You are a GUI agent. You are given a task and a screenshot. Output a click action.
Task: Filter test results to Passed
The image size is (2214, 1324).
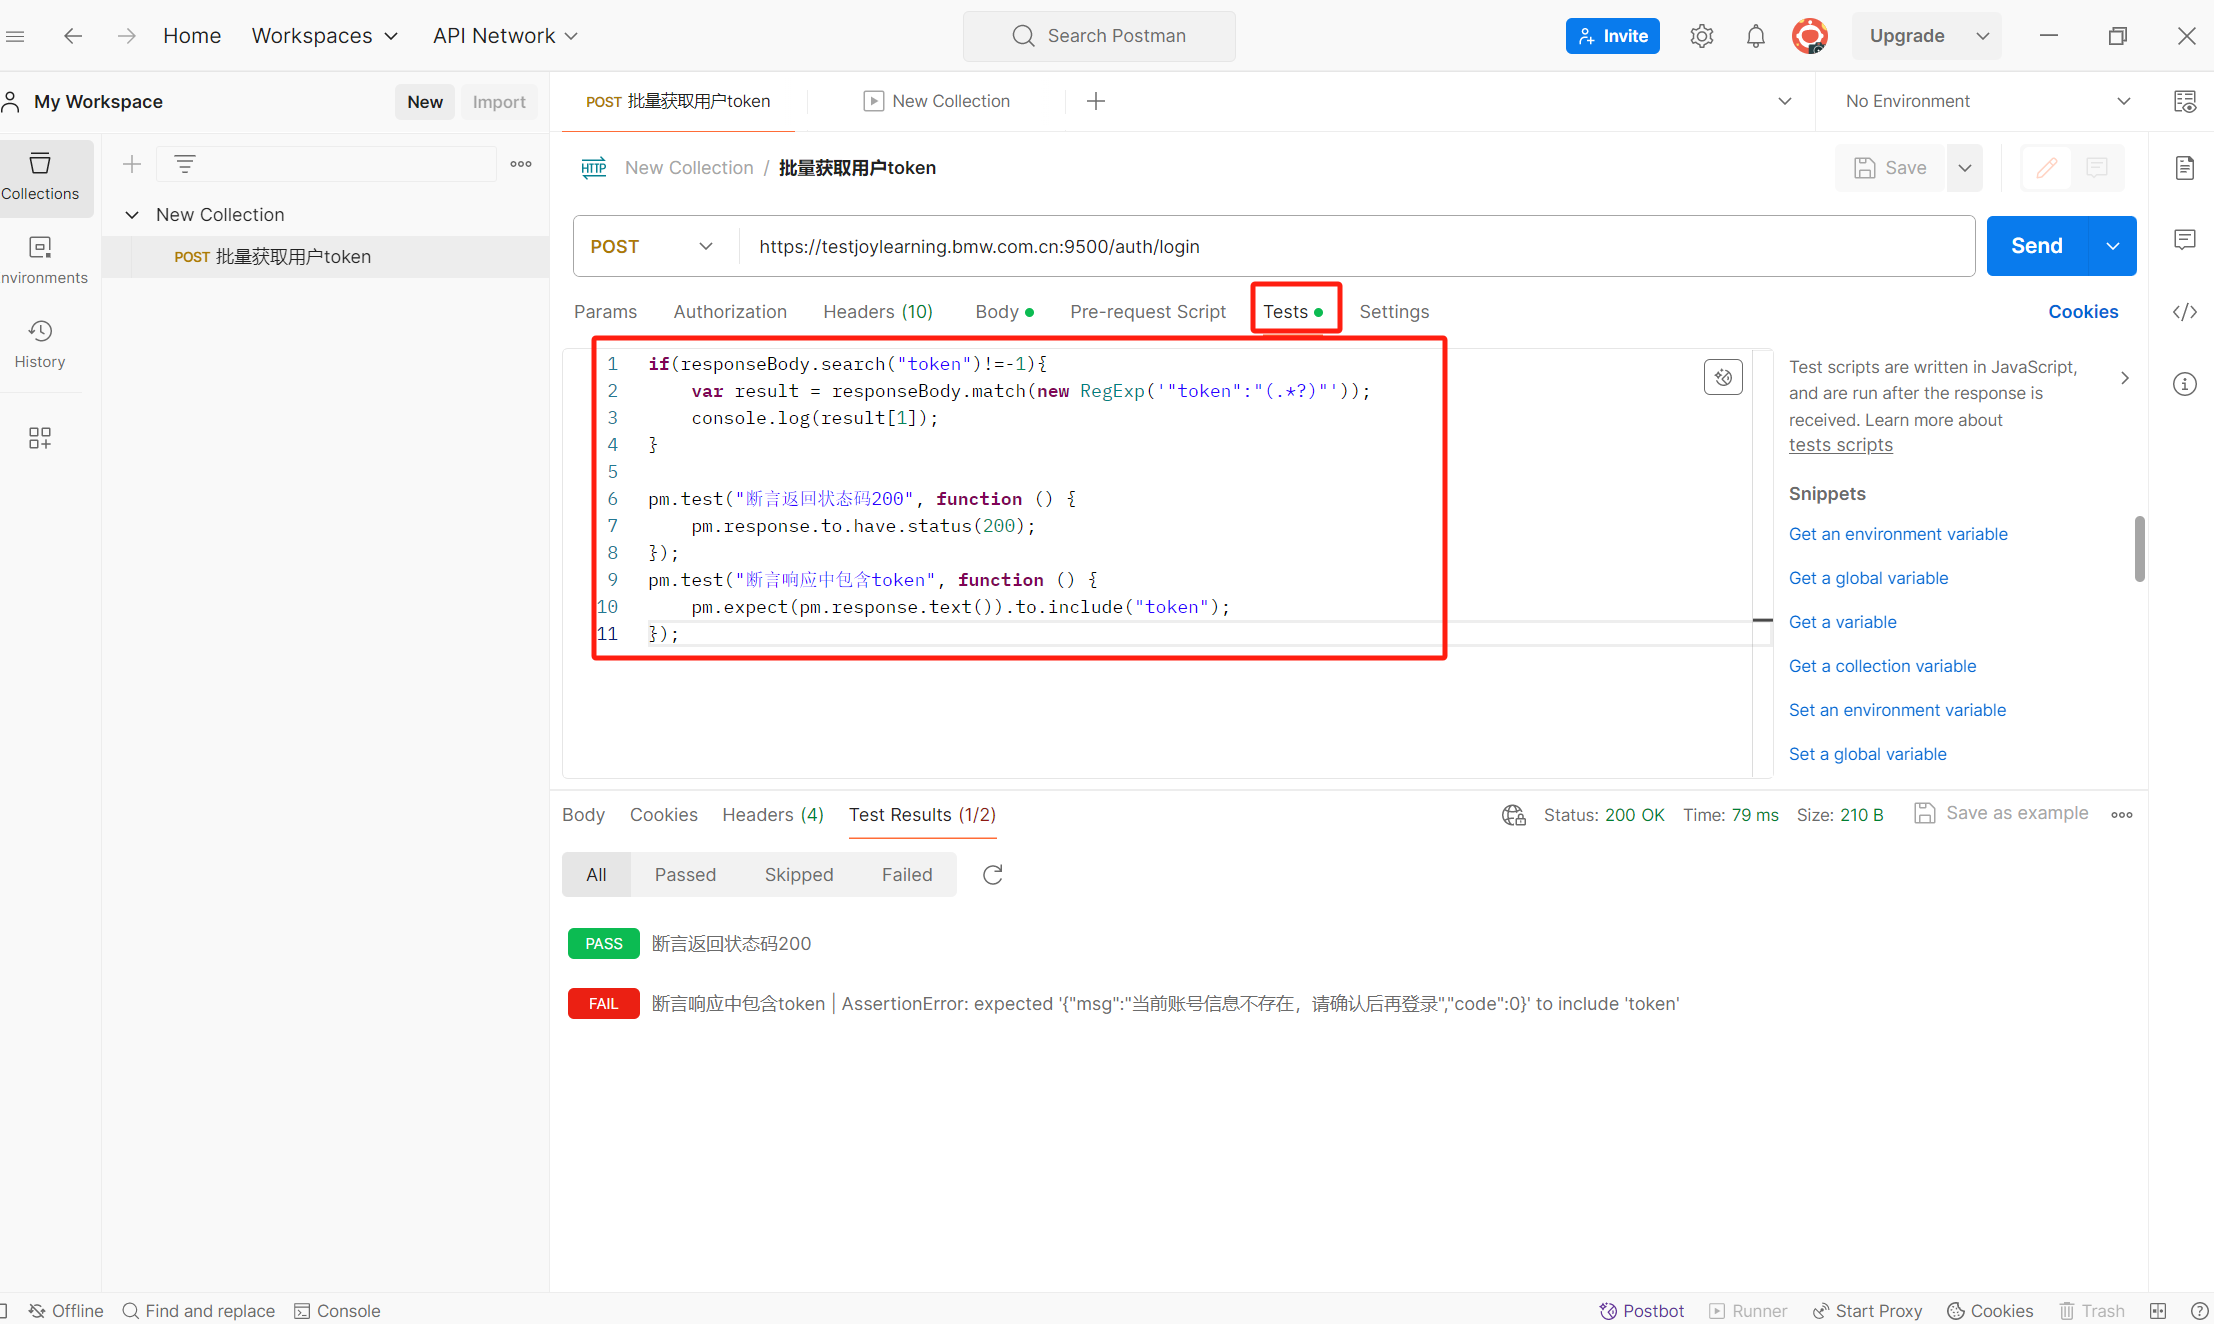pyautogui.click(x=685, y=875)
